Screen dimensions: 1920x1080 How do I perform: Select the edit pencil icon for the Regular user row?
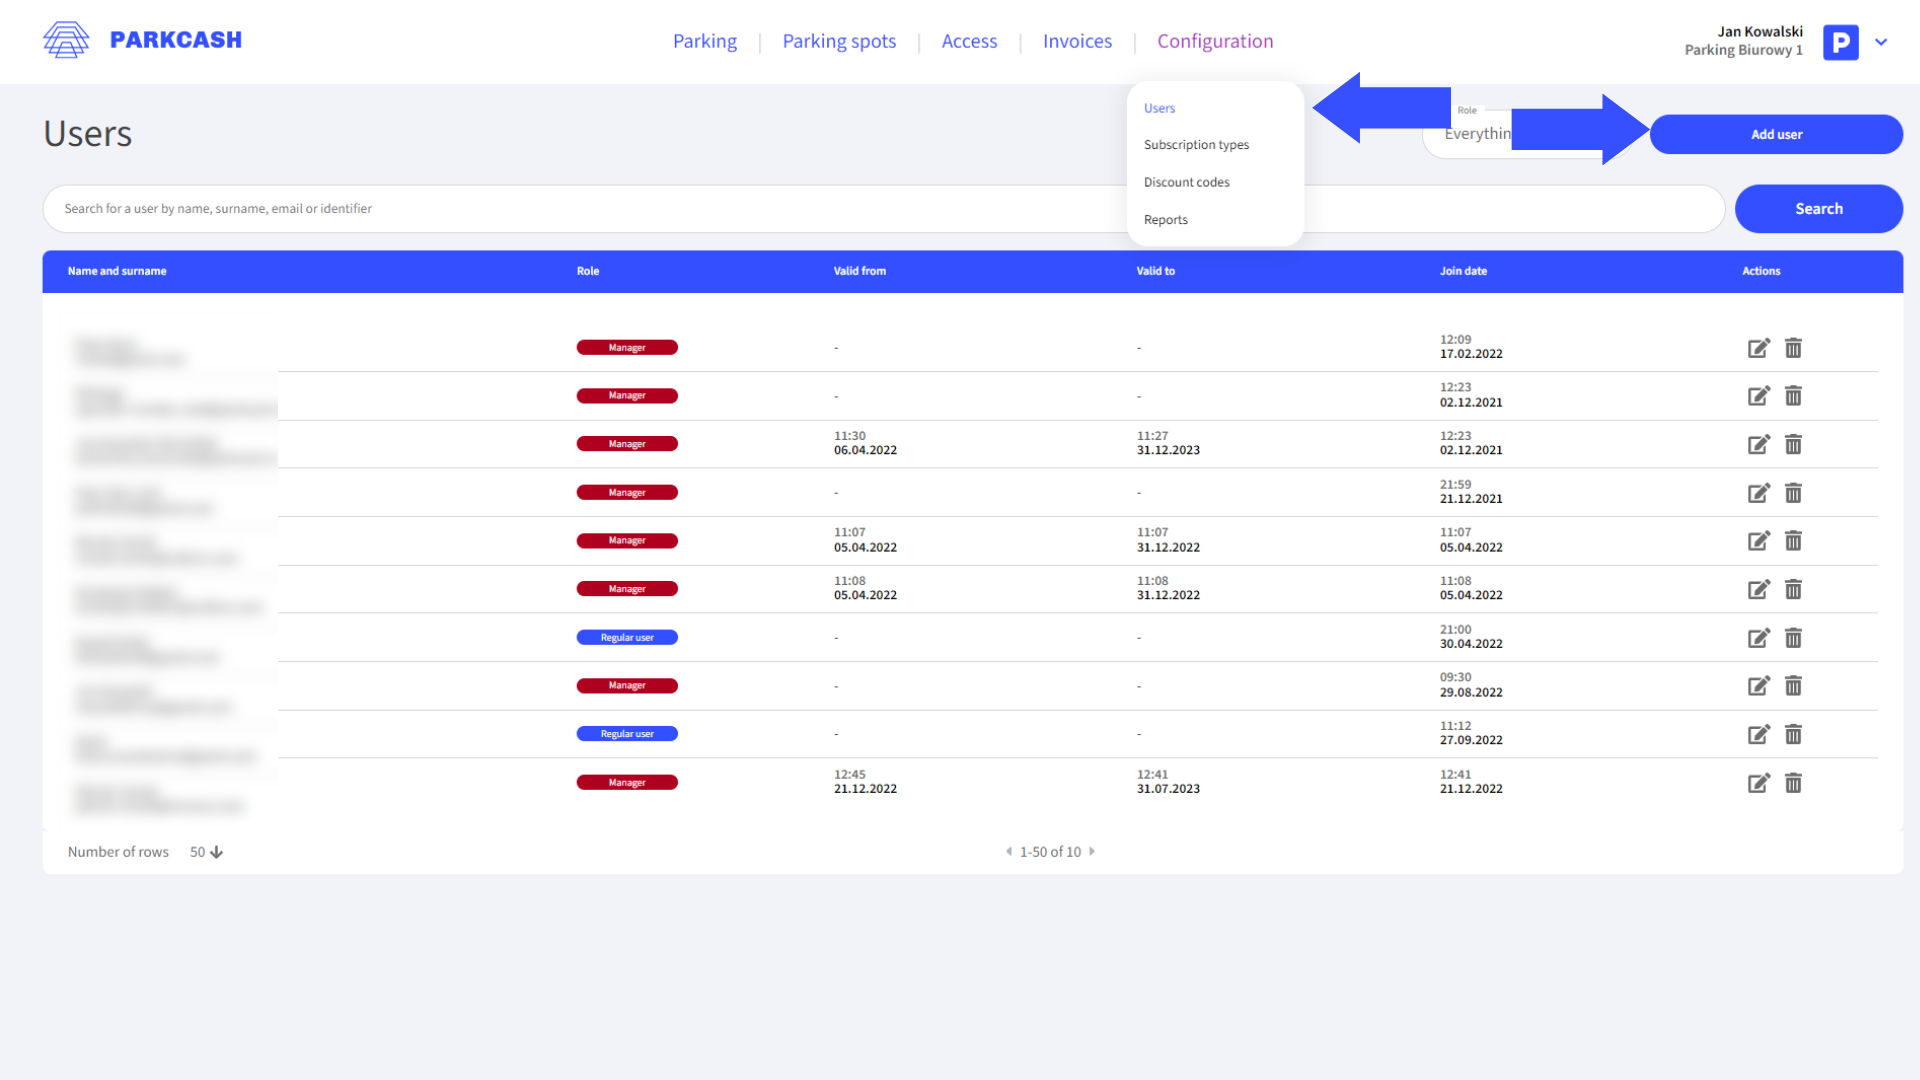coord(1759,637)
